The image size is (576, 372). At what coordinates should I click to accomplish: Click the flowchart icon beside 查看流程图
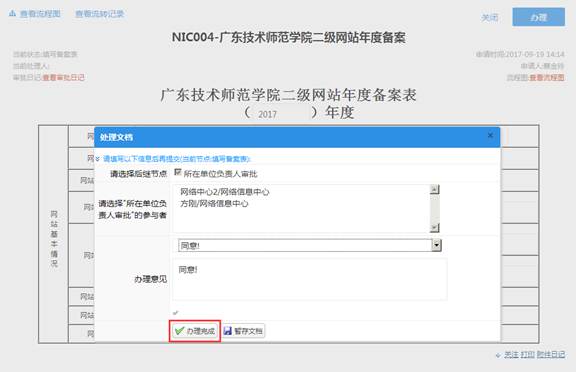pyautogui.click(x=12, y=14)
